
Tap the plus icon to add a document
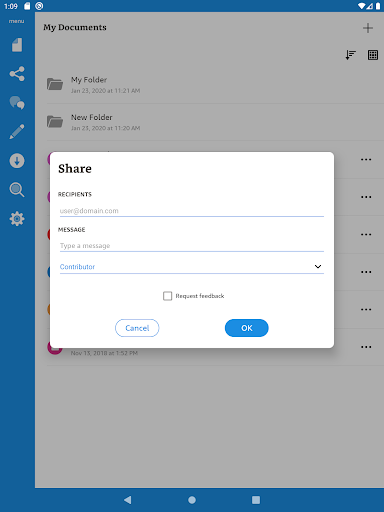pyautogui.click(x=368, y=28)
